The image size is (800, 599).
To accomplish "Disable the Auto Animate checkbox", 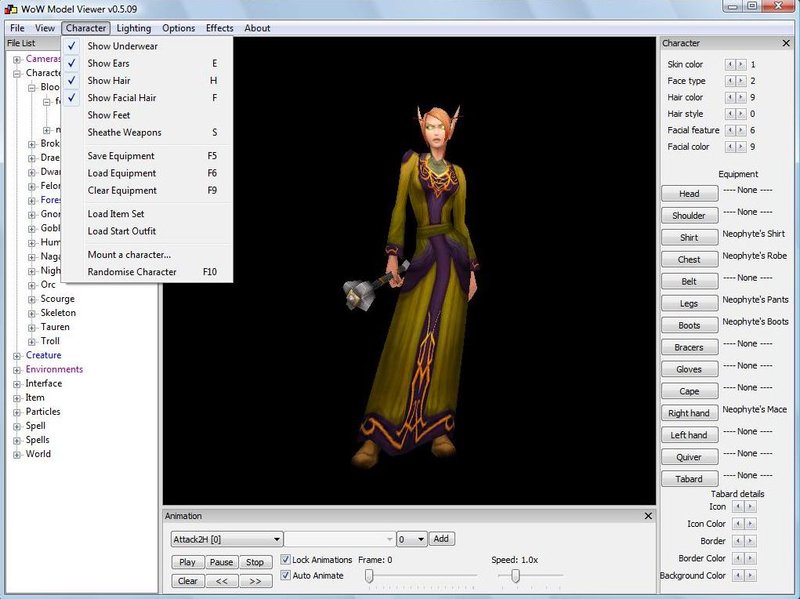I will click(286, 576).
